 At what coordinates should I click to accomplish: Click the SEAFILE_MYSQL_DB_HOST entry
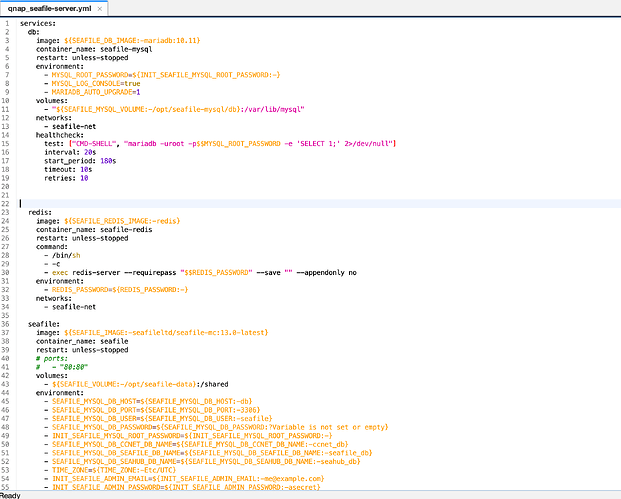coord(152,401)
